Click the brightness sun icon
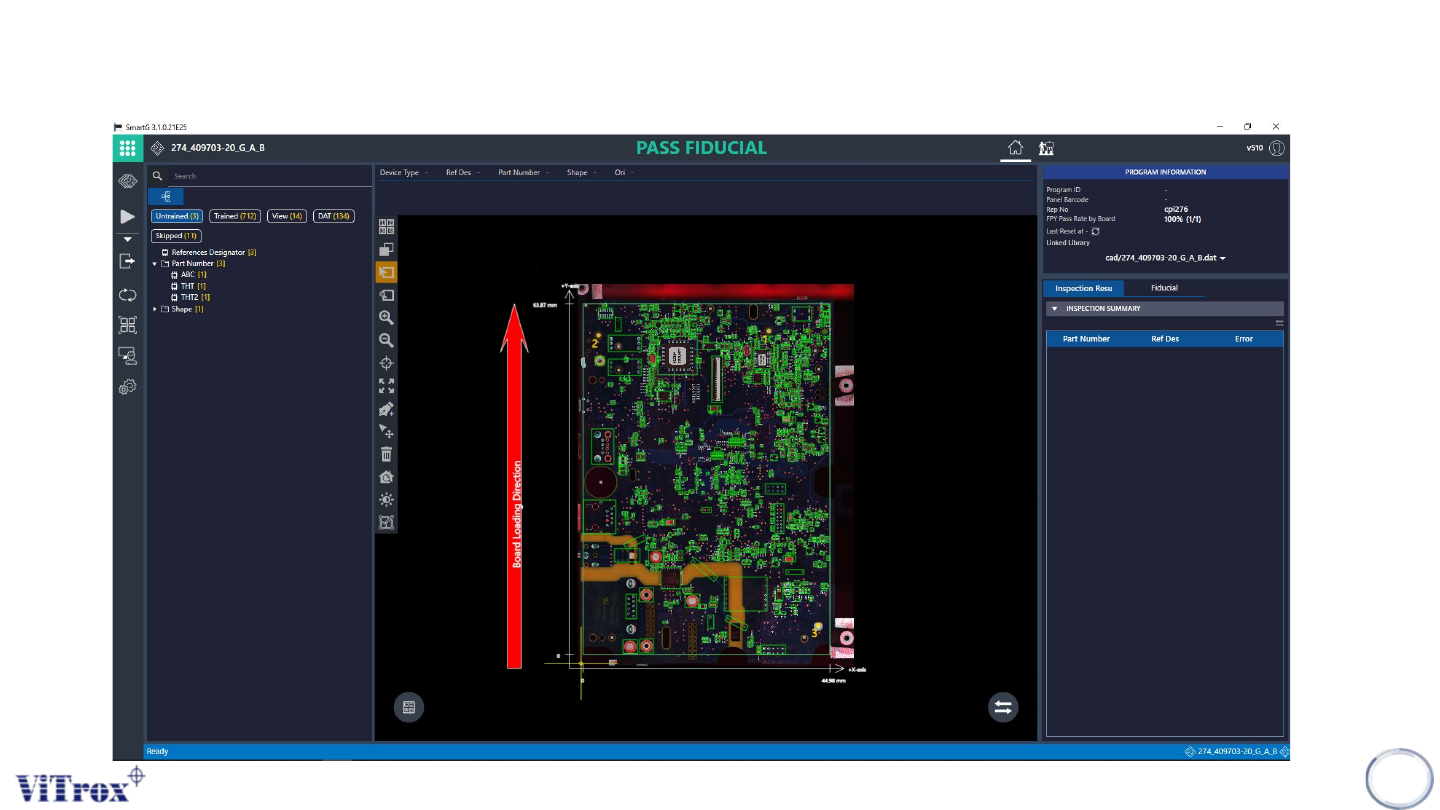This screenshot has height=810, width=1440. click(386, 499)
